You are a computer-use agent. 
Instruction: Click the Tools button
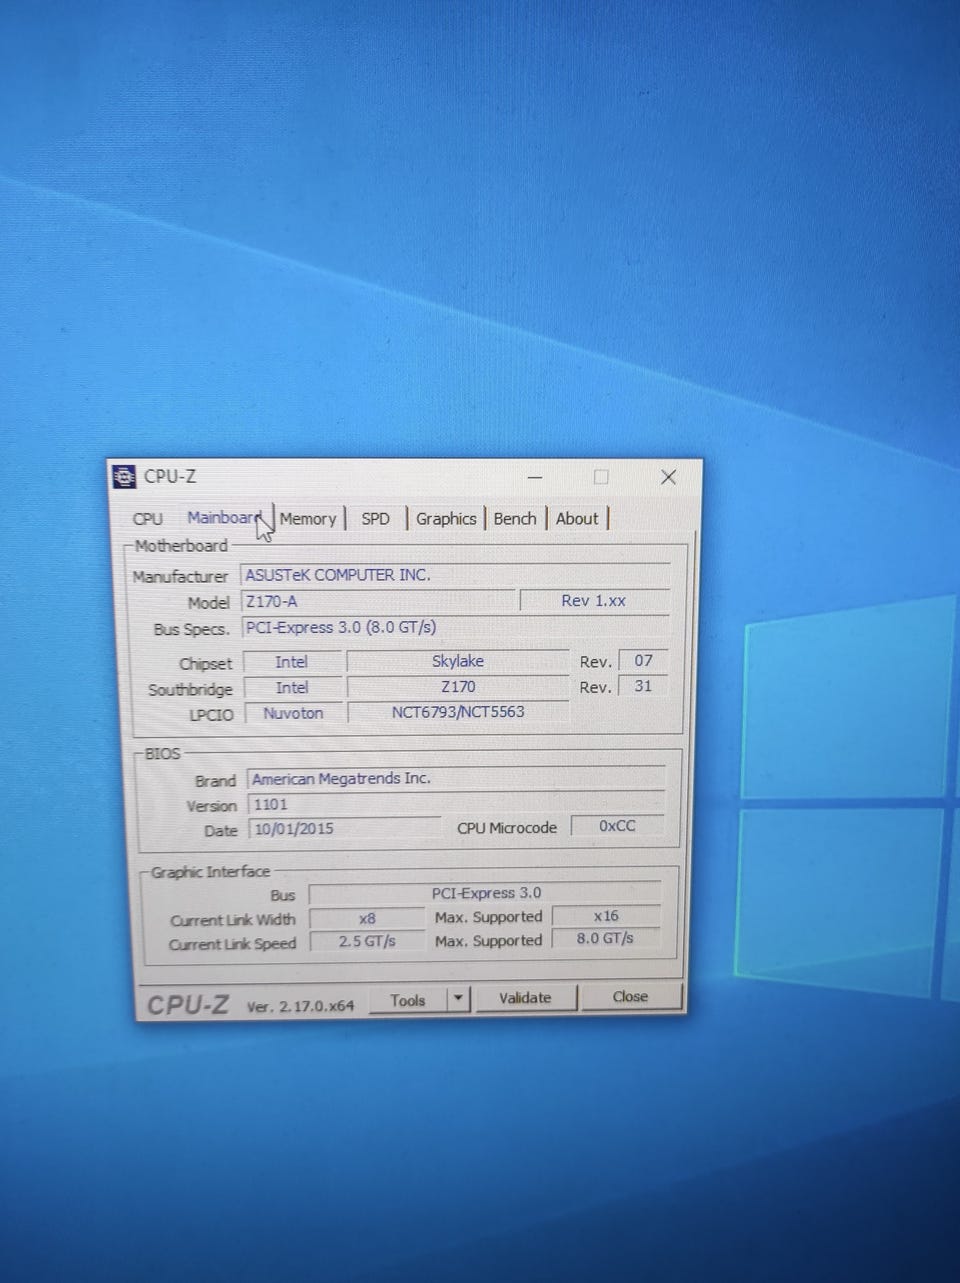[x=407, y=1000]
